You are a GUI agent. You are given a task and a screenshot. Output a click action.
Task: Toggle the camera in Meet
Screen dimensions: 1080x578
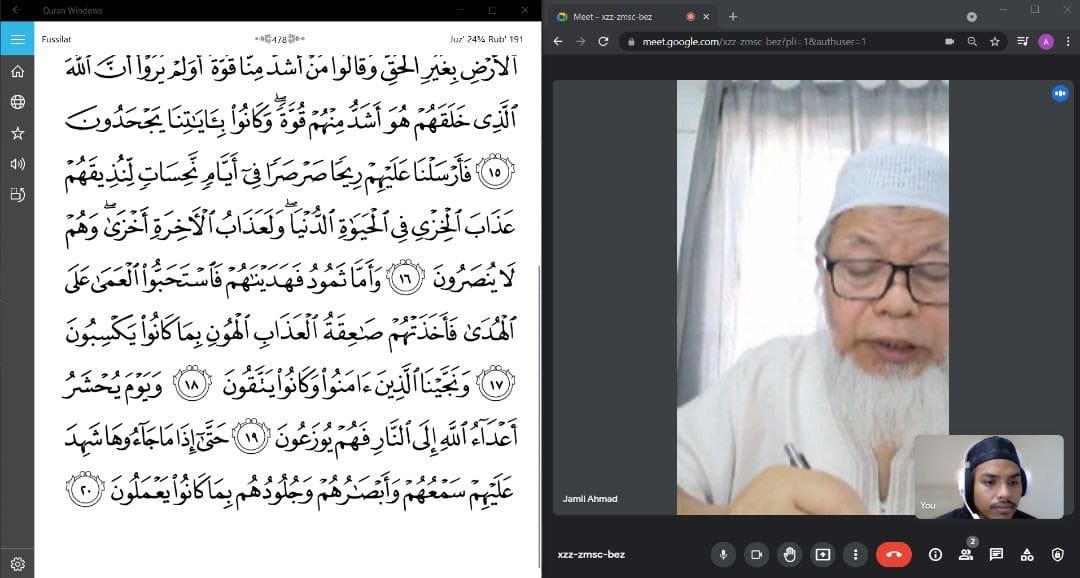[756, 555]
